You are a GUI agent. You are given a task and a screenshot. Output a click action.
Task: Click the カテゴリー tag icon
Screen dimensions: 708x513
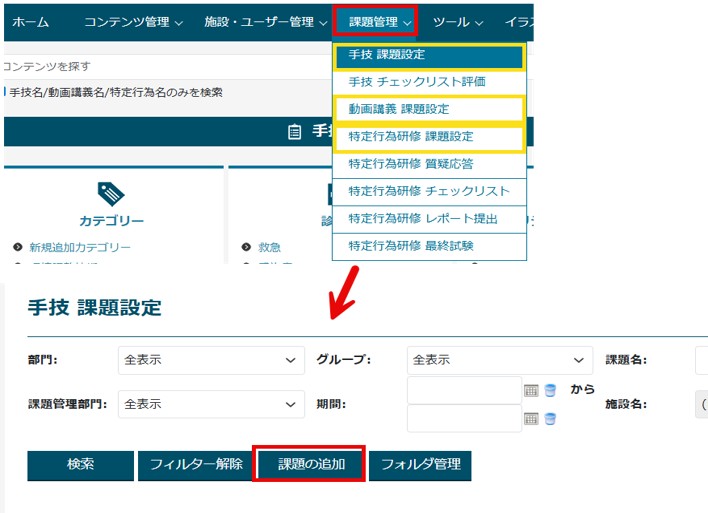[111, 194]
